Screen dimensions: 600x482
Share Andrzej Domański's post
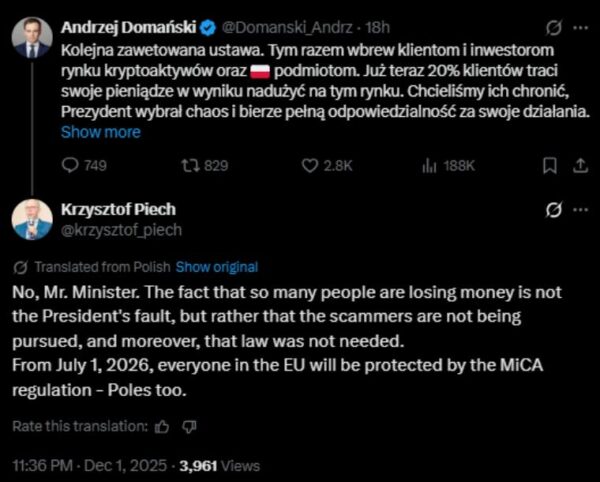(x=578, y=165)
